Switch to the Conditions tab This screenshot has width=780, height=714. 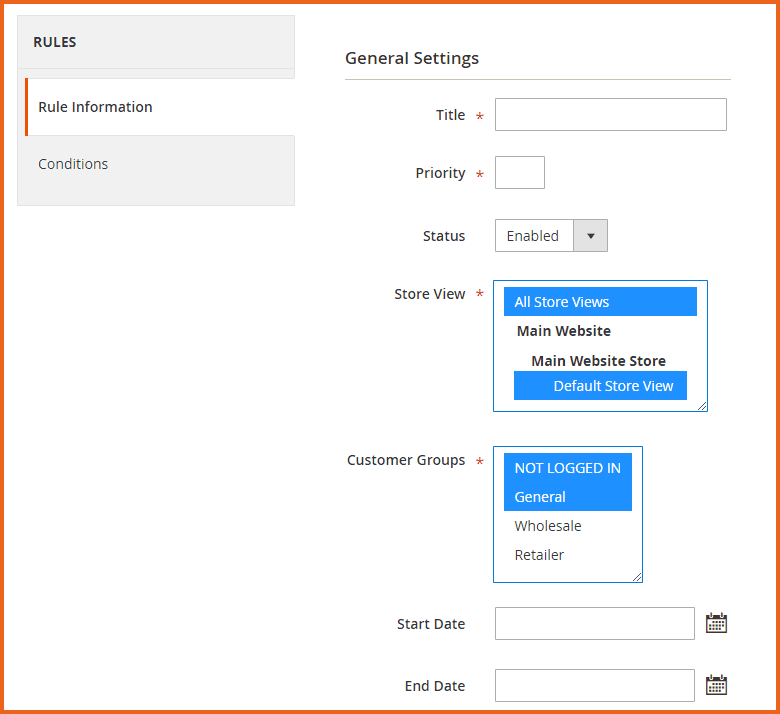[73, 164]
